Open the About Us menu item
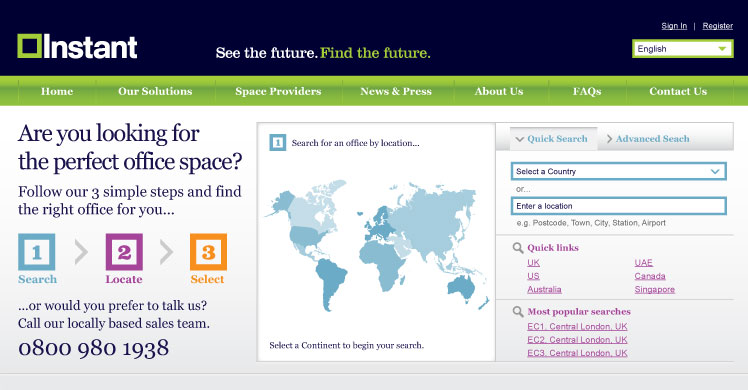748x390 pixels. coord(499,91)
